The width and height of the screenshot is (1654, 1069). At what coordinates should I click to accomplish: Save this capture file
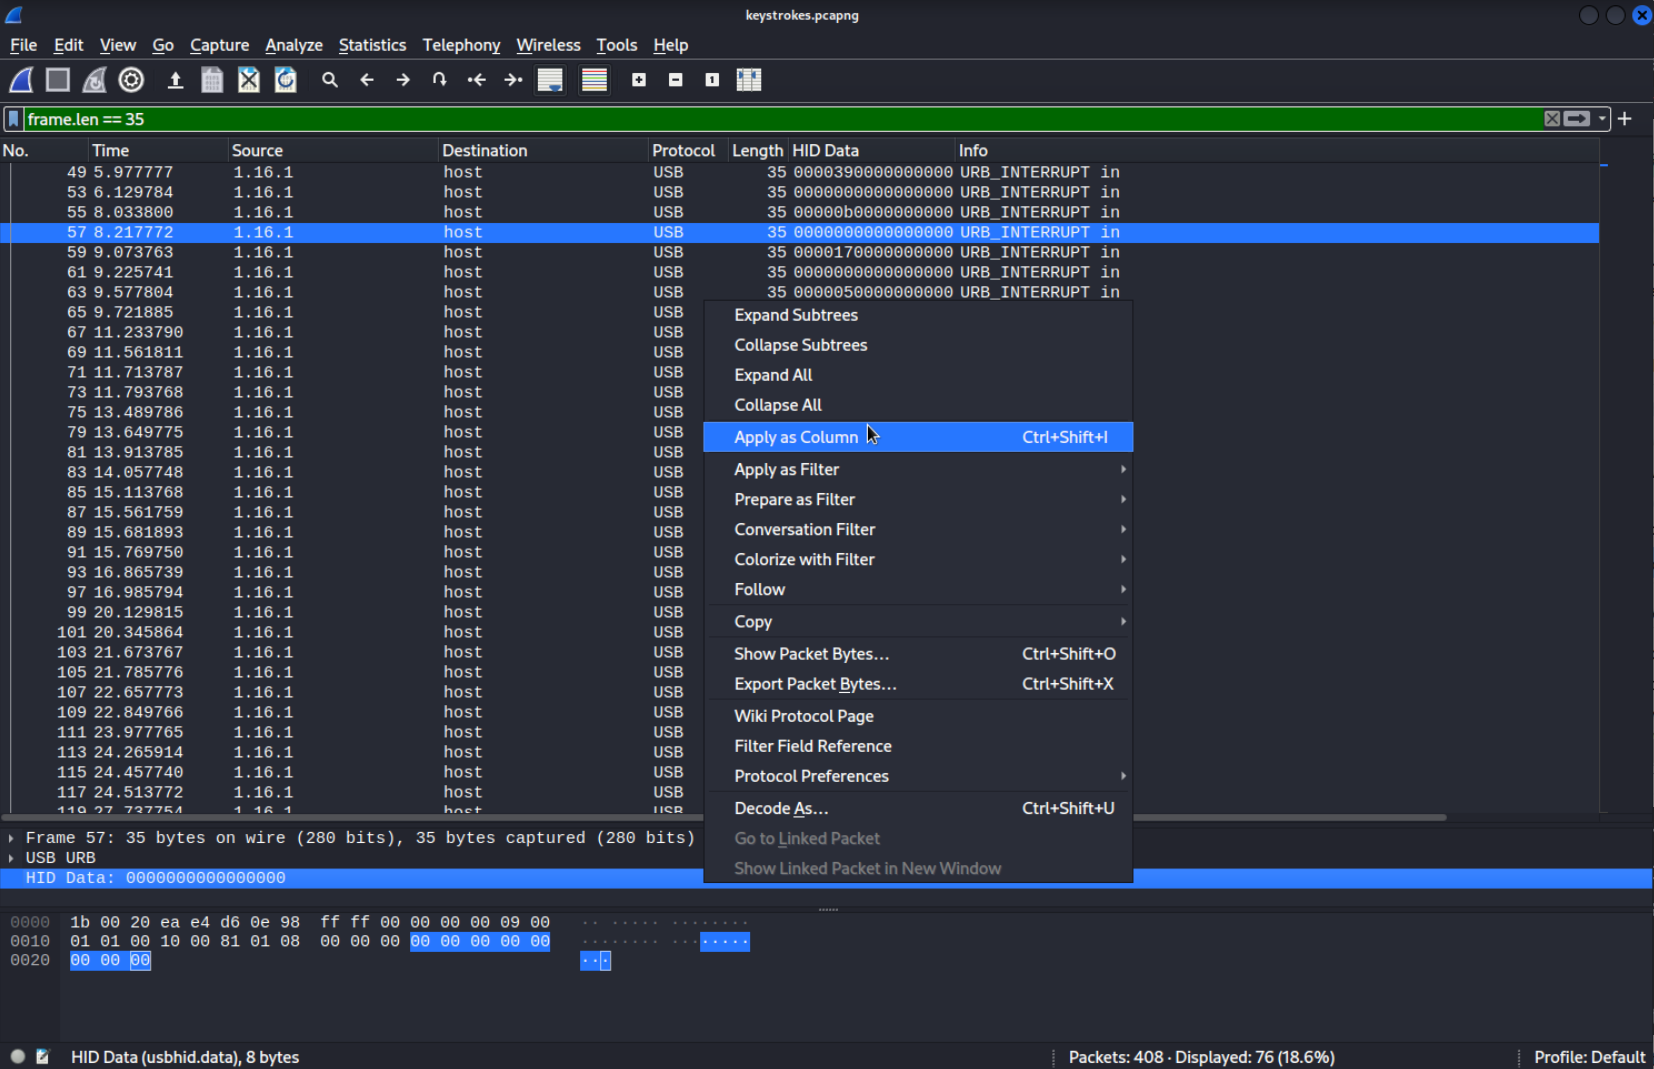(212, 80)
